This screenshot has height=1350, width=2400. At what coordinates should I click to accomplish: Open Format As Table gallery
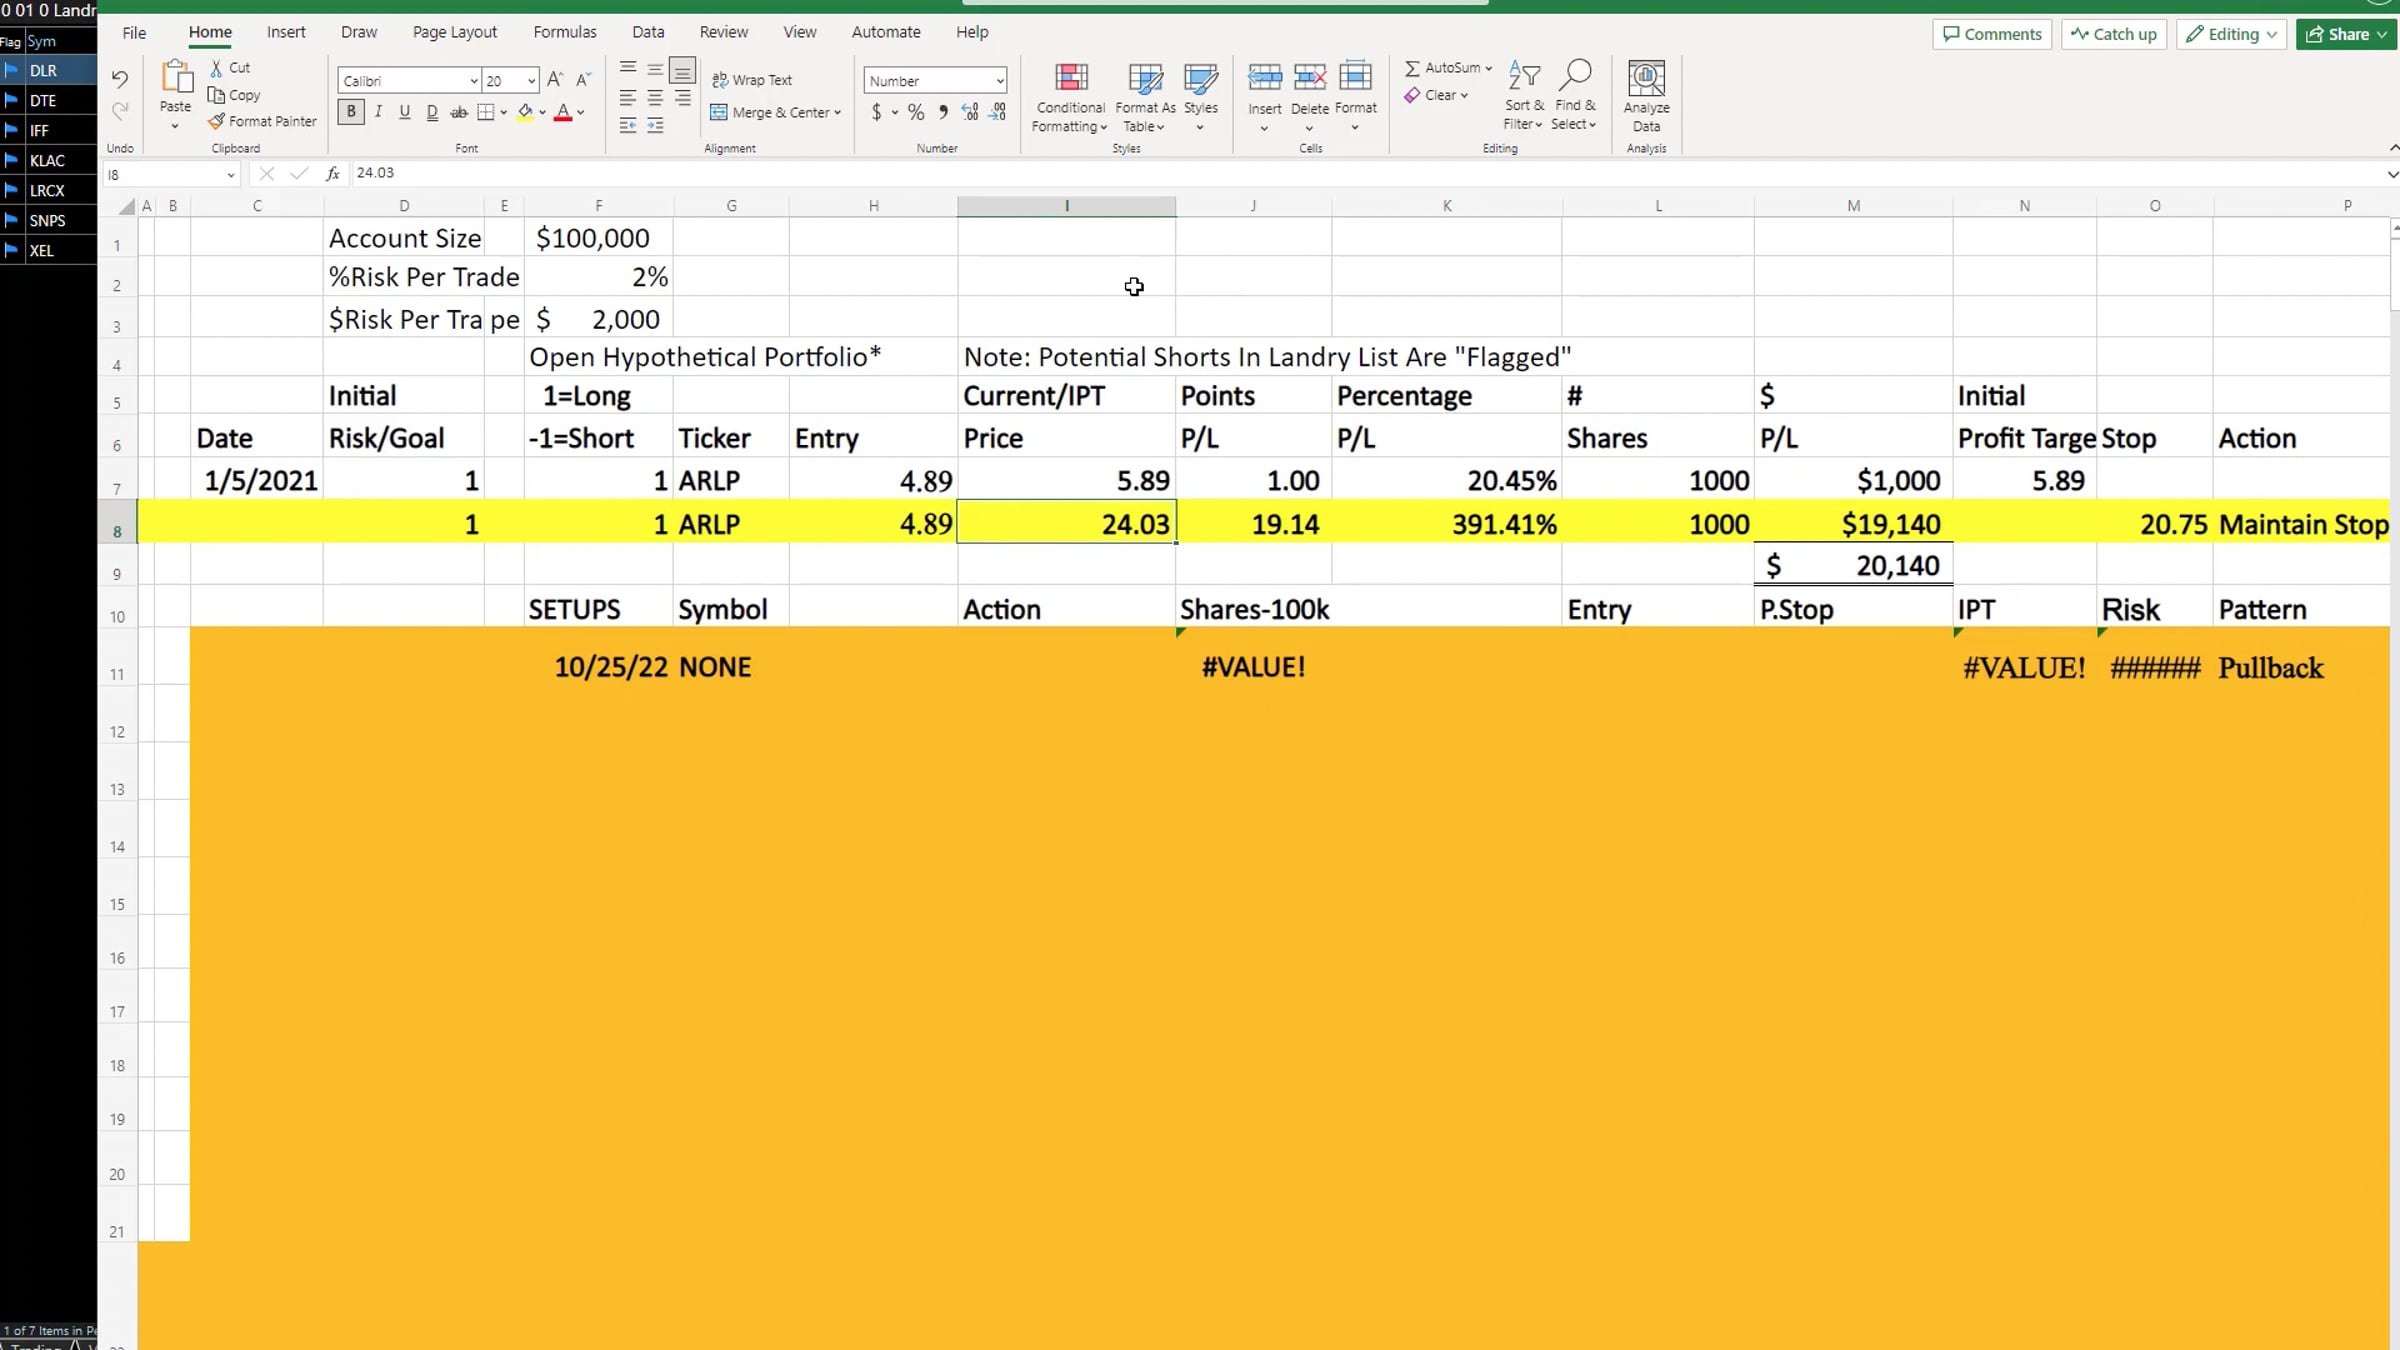click(x=1145, y=97)
